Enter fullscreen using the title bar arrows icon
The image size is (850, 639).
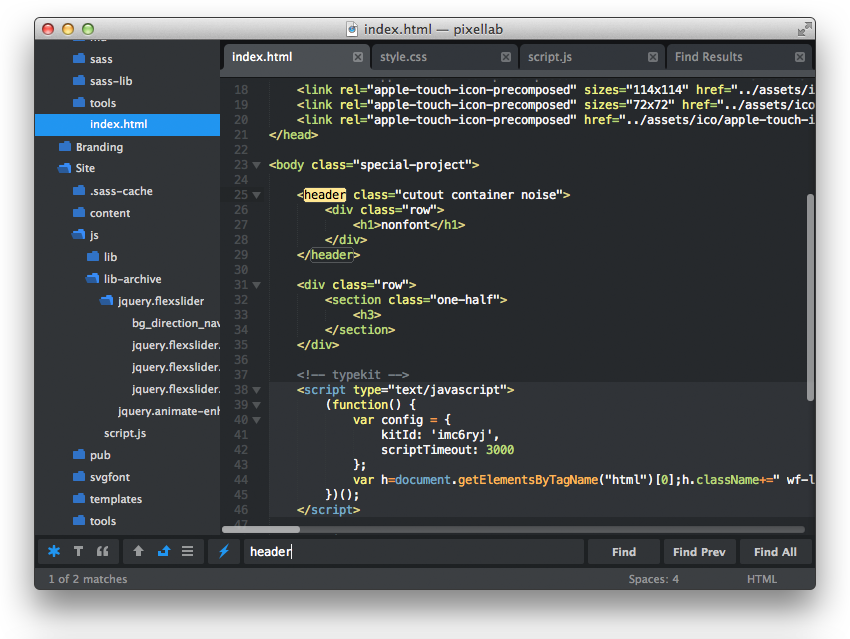coord(805,29)
